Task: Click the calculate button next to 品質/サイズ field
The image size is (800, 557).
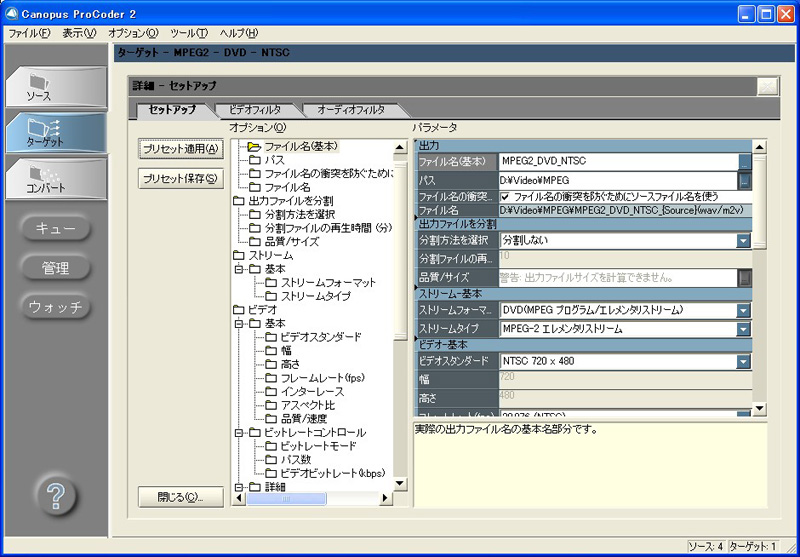Action: (x=744, y=278)
